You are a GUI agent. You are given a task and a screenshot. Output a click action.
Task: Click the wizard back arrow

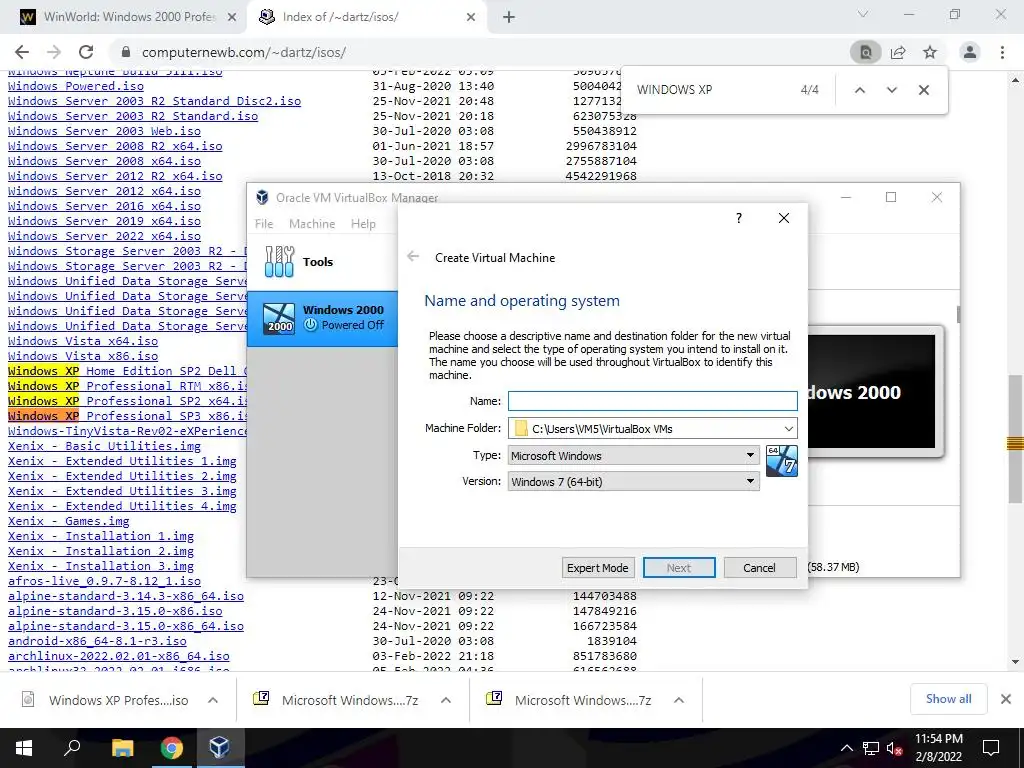click(x=413, y=257)
